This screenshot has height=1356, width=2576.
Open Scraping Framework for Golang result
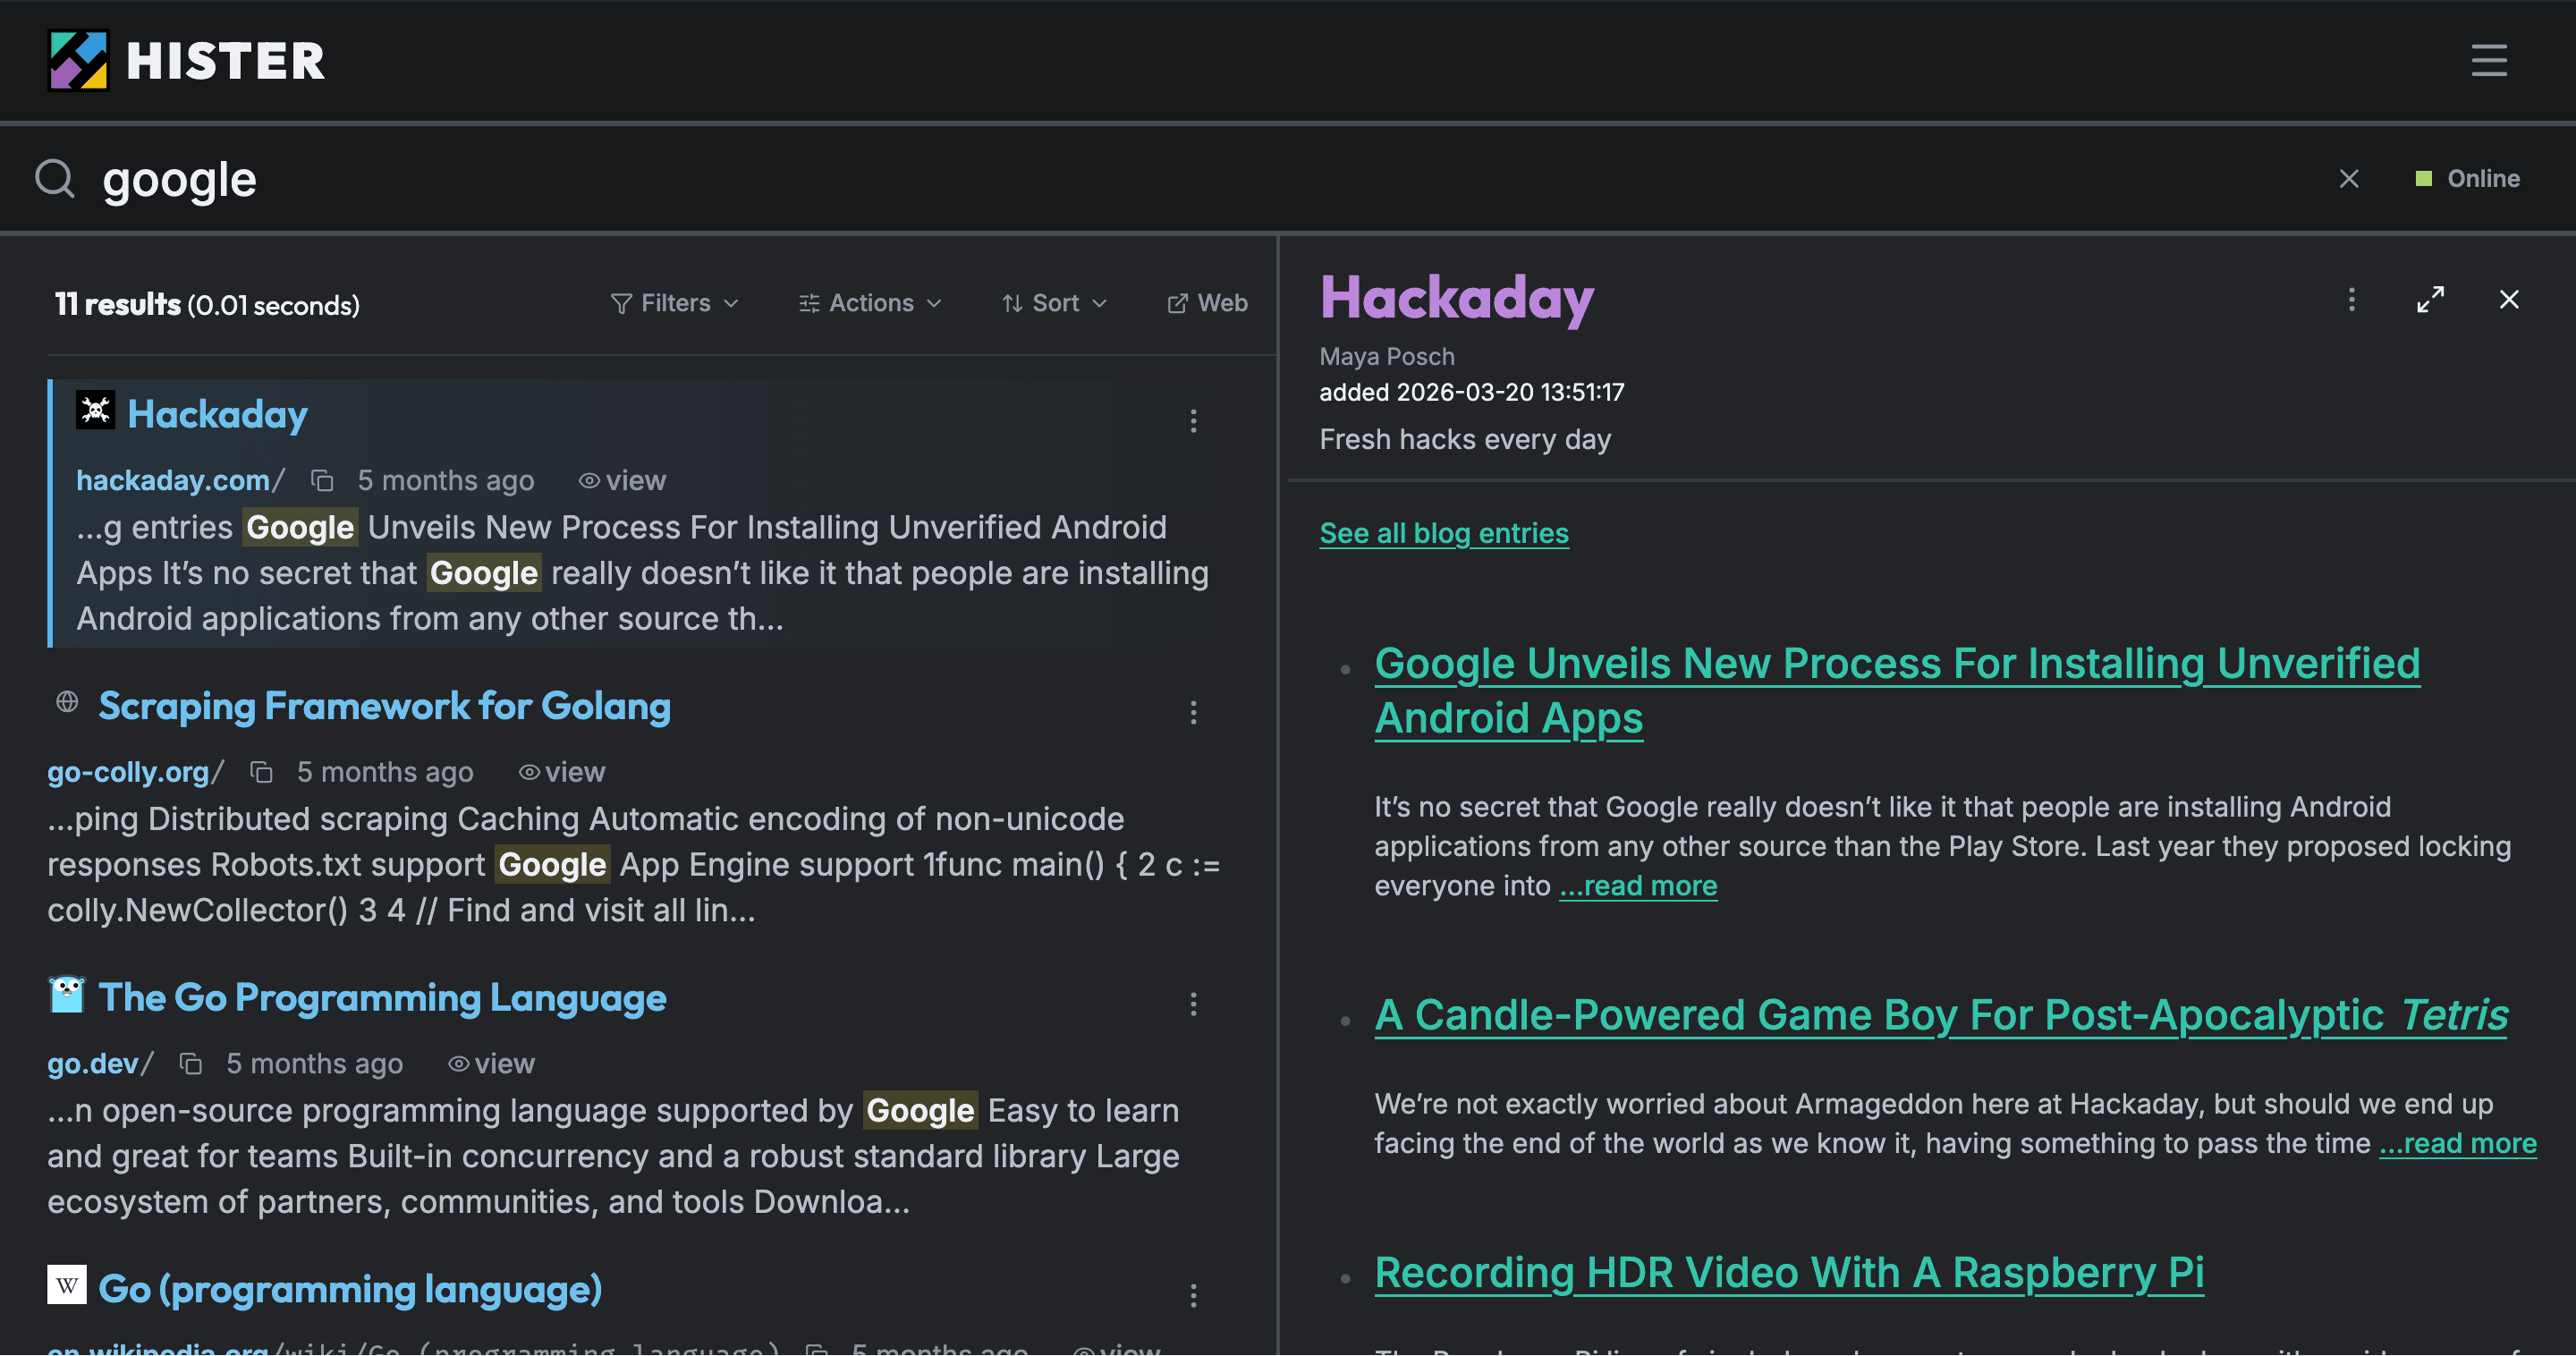coord(384,706)
